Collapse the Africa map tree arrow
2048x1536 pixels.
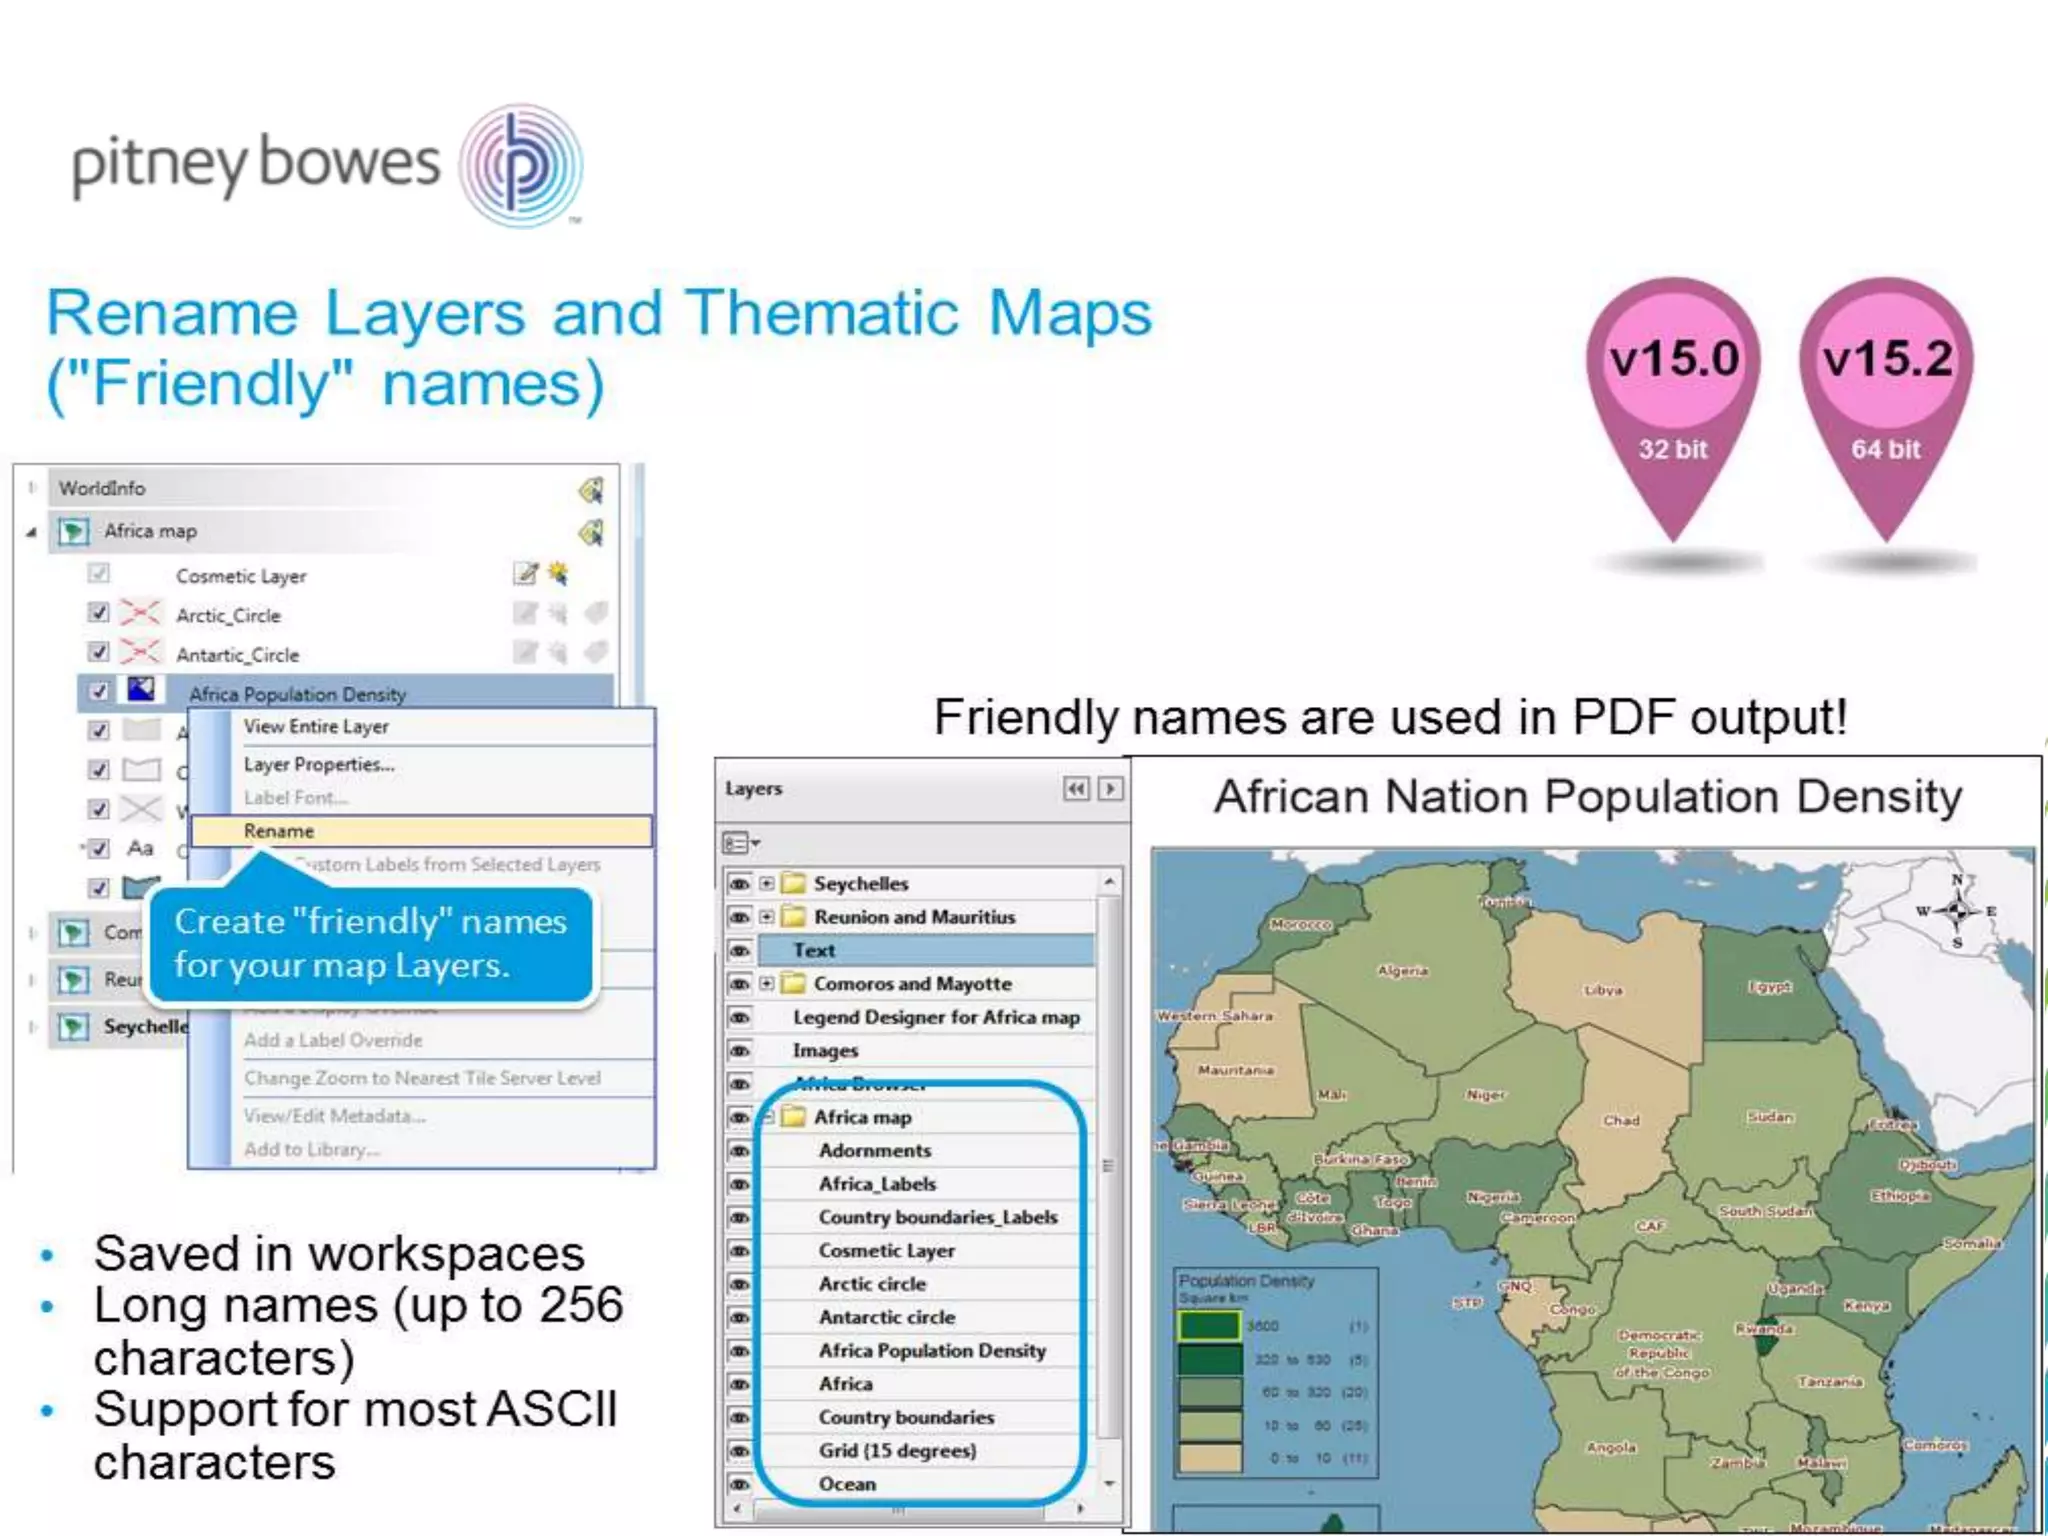click(31, 532)
